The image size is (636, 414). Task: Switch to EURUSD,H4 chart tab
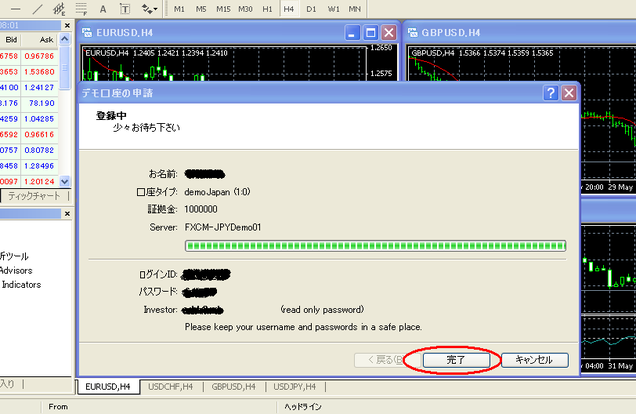[108, 387]
